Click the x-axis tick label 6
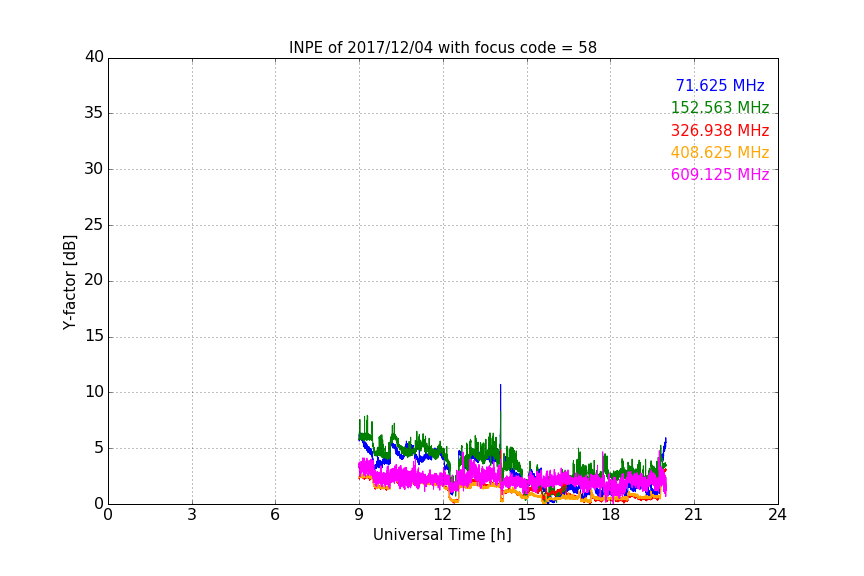The image size is (864, 576). coord(276,515)
